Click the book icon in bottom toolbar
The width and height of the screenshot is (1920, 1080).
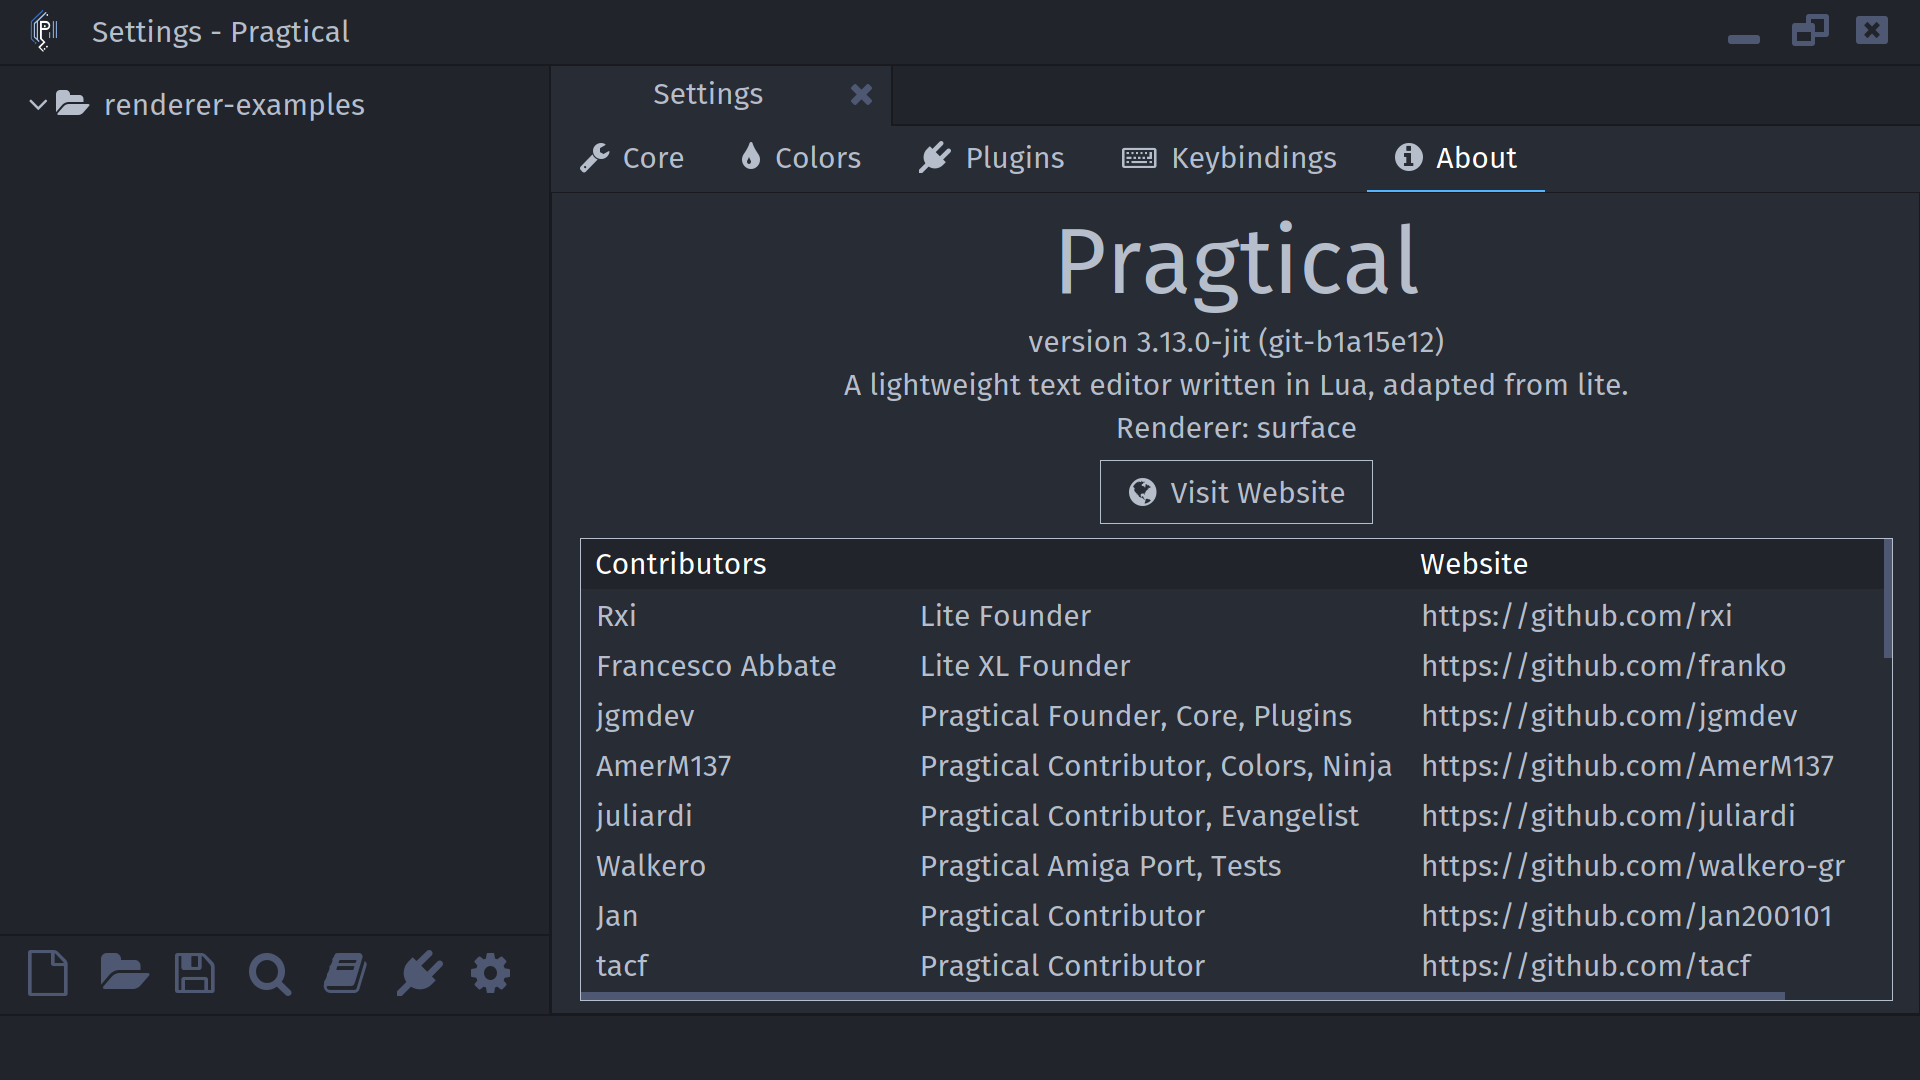[x=345, y=973]
